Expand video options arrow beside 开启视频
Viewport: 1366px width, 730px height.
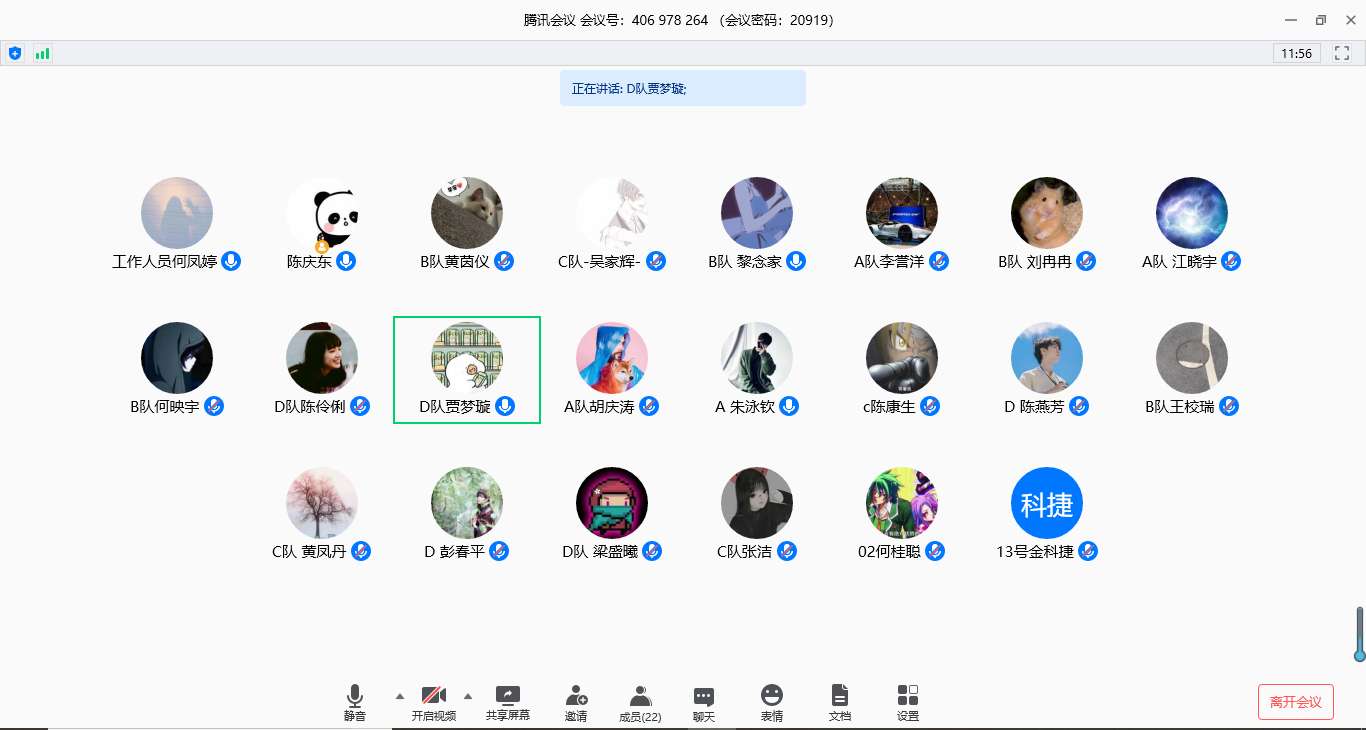coord(467,695)
